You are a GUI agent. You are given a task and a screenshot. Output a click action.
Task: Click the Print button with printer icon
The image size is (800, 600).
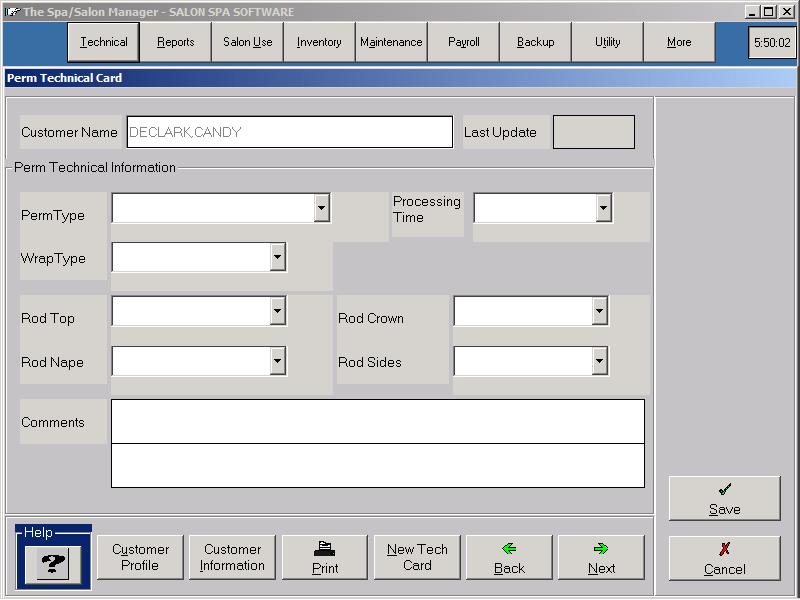click(325, 558)
